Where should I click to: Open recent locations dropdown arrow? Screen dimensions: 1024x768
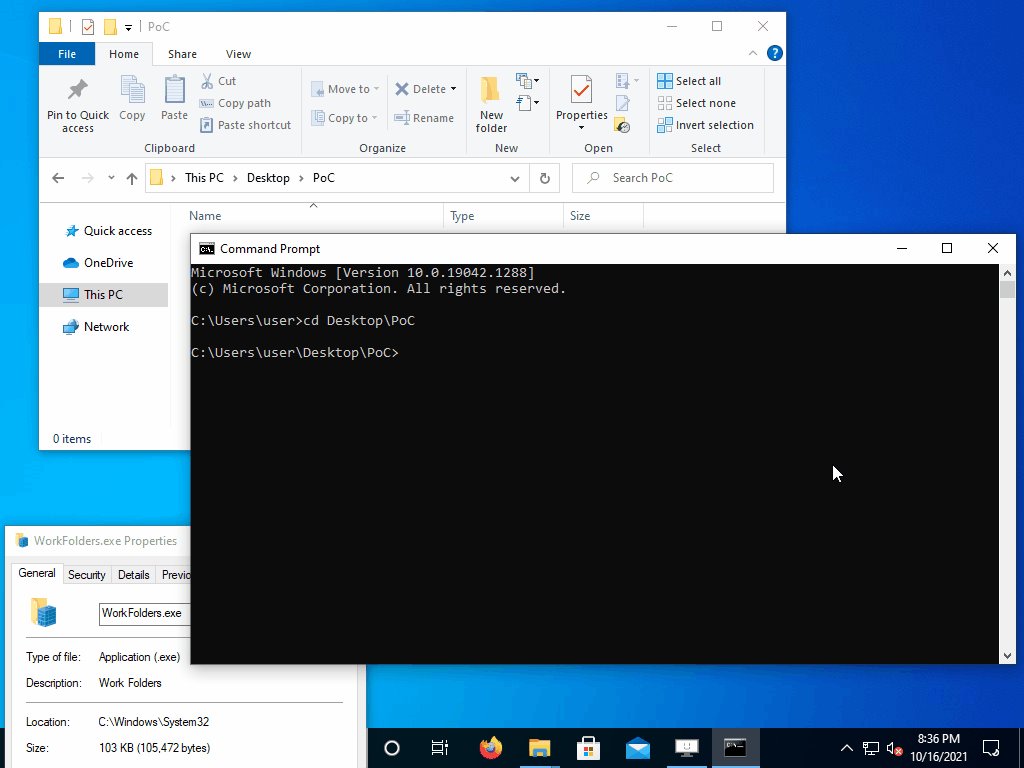click(x=111, y=178)
